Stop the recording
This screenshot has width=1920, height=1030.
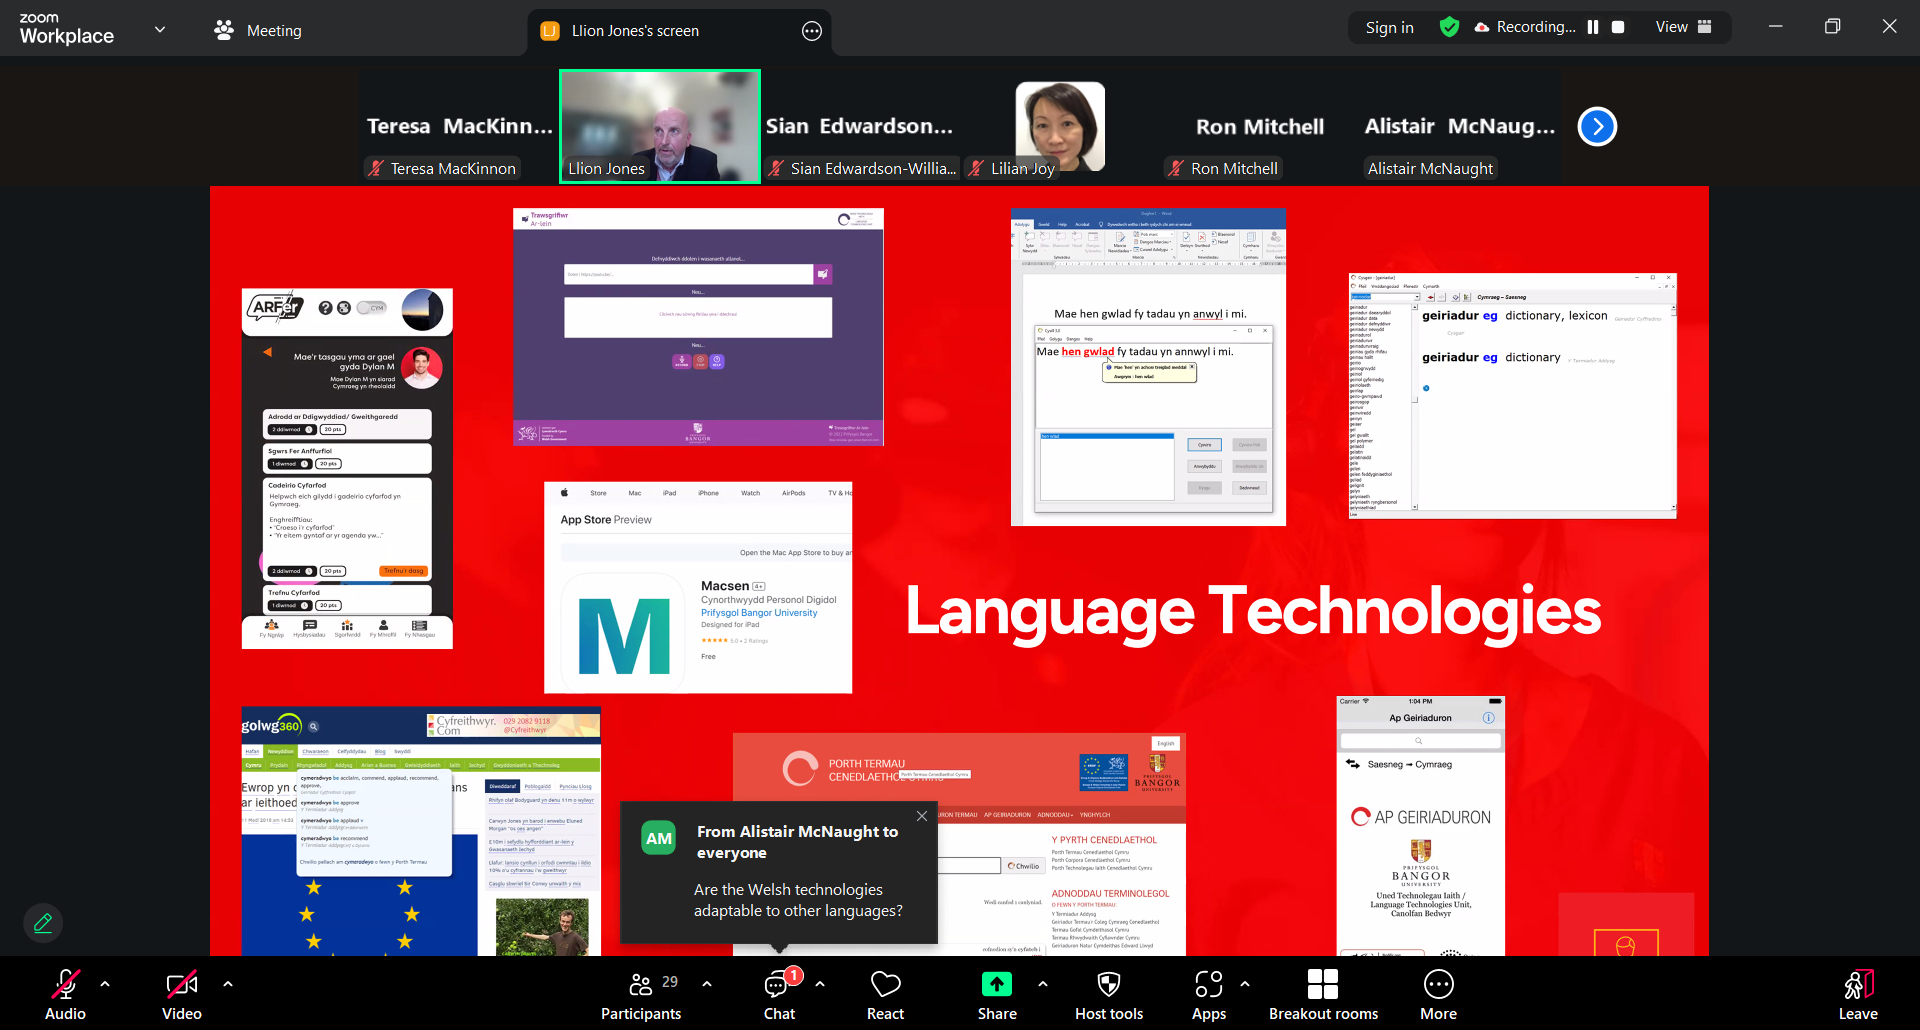1618,27
